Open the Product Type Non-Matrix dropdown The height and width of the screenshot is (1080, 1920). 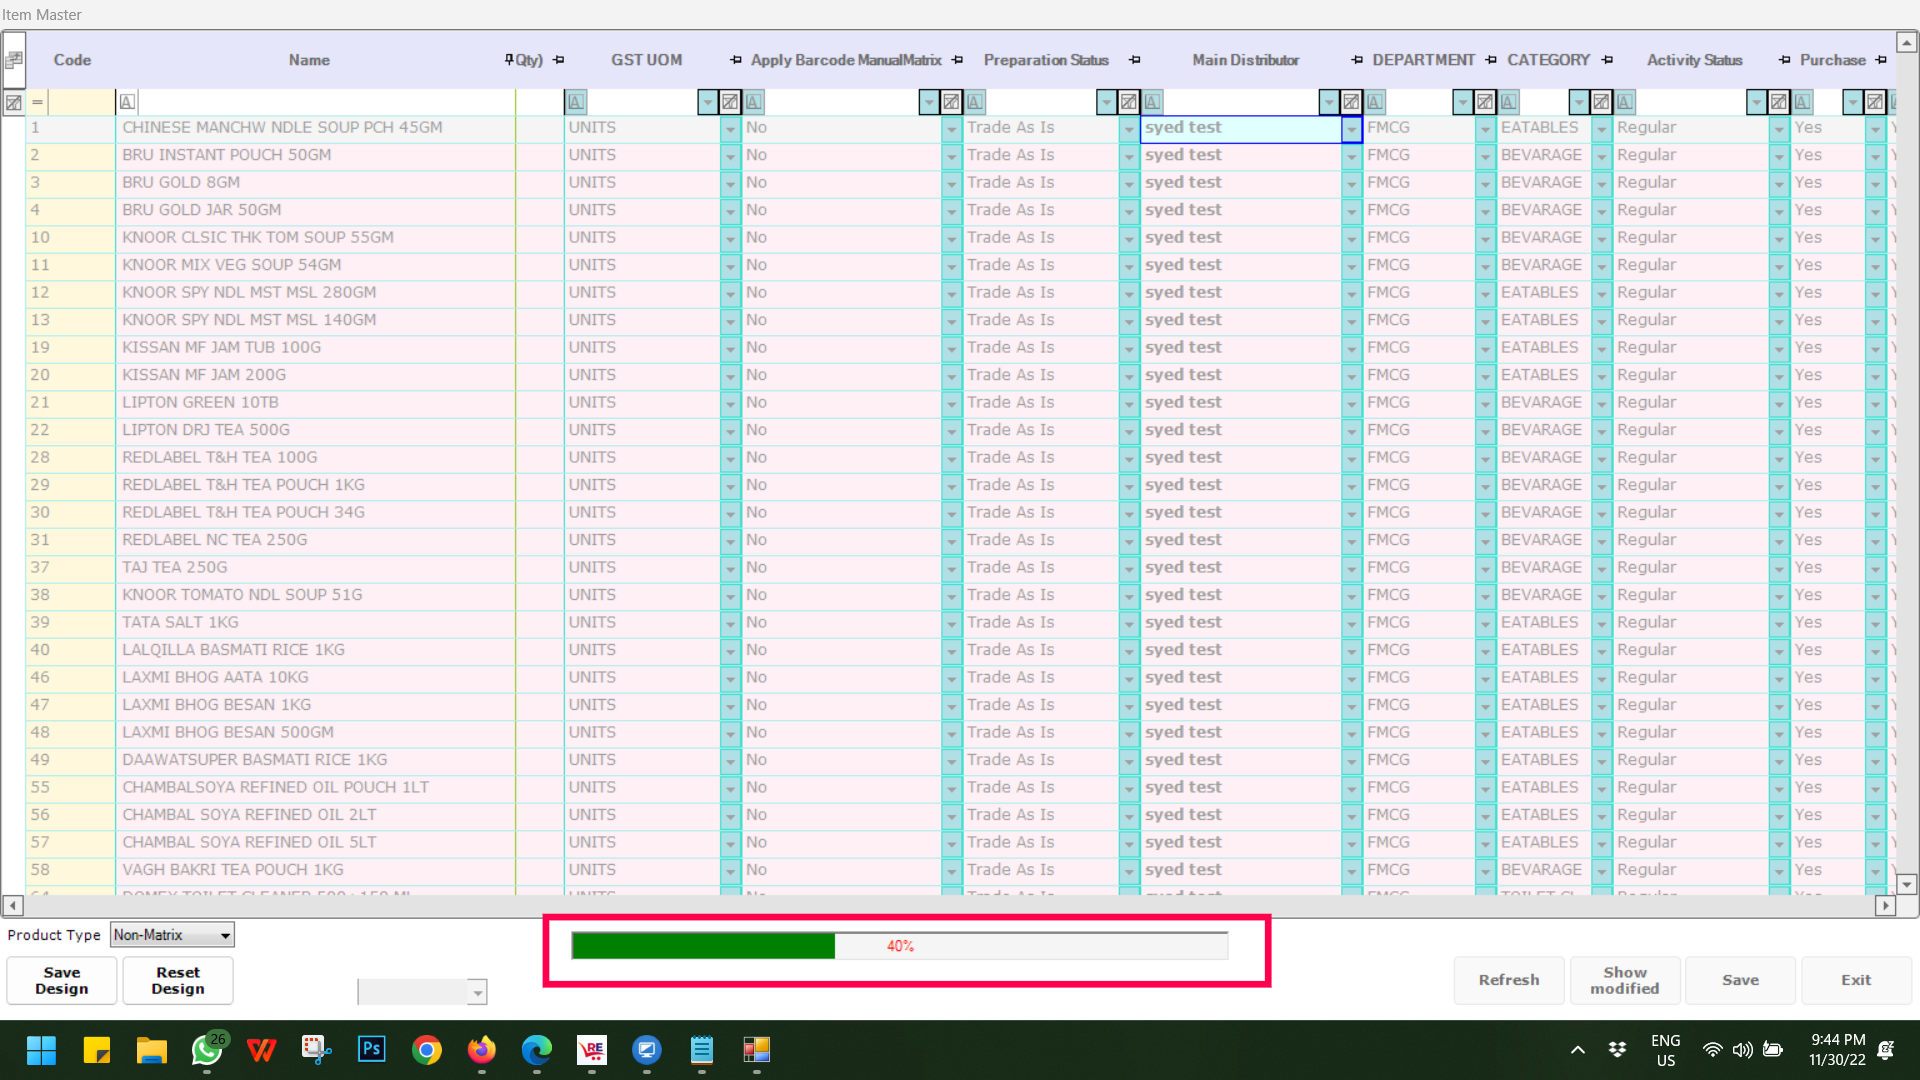click(226, 935)
